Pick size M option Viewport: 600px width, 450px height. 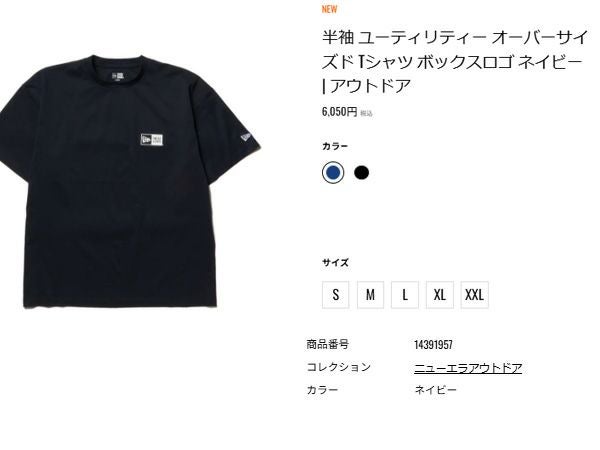click(370, 295)
